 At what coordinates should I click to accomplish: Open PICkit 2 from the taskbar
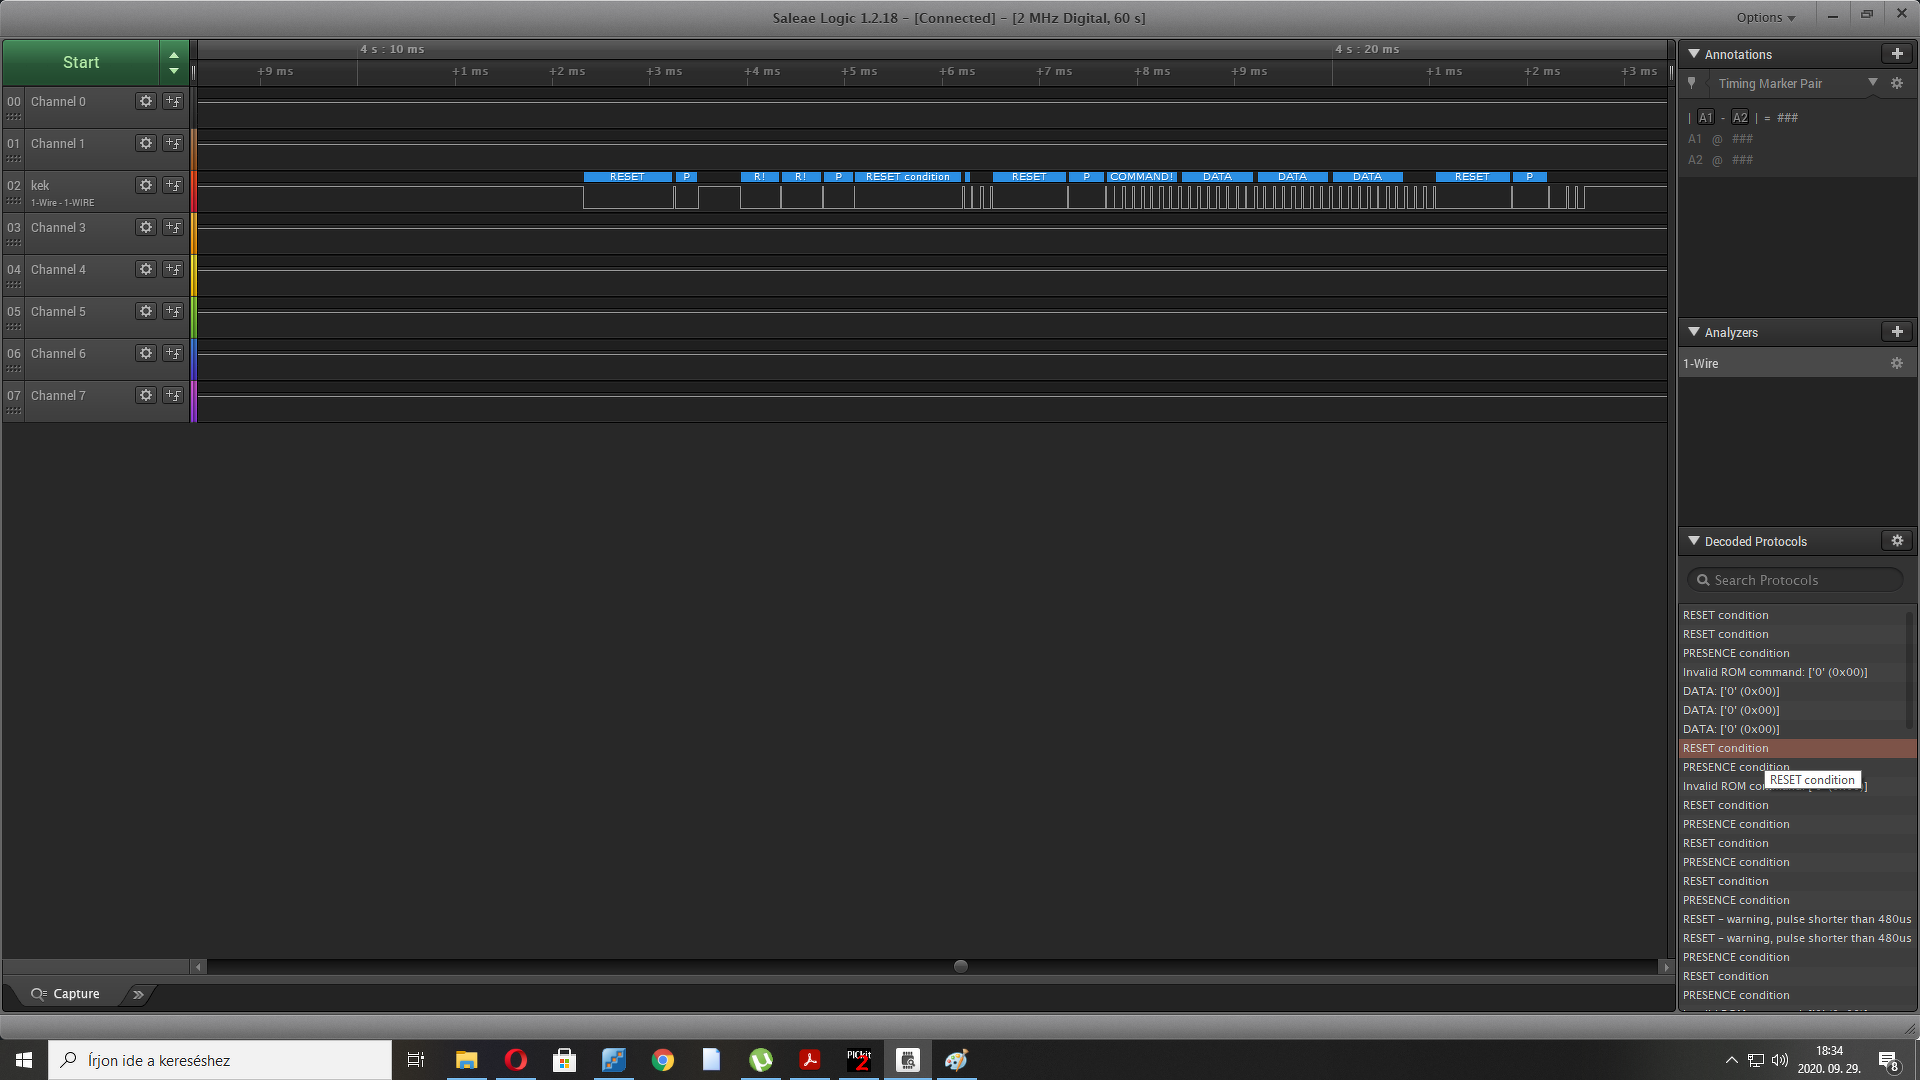(x=859, y=1060)
